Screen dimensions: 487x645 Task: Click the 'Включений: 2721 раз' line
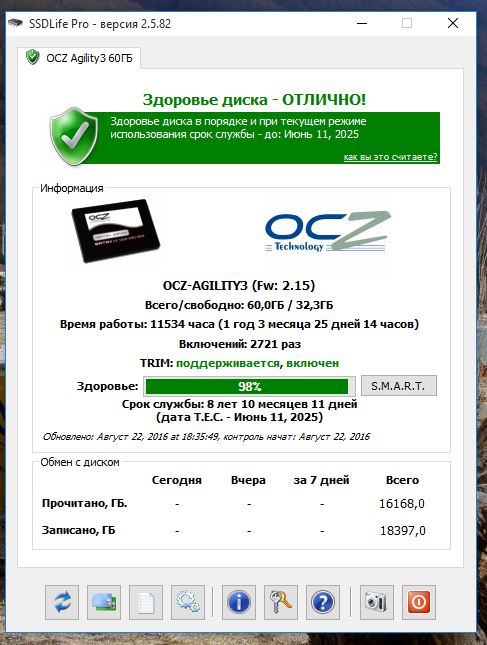pyautogui.click(x=240, y=344)
